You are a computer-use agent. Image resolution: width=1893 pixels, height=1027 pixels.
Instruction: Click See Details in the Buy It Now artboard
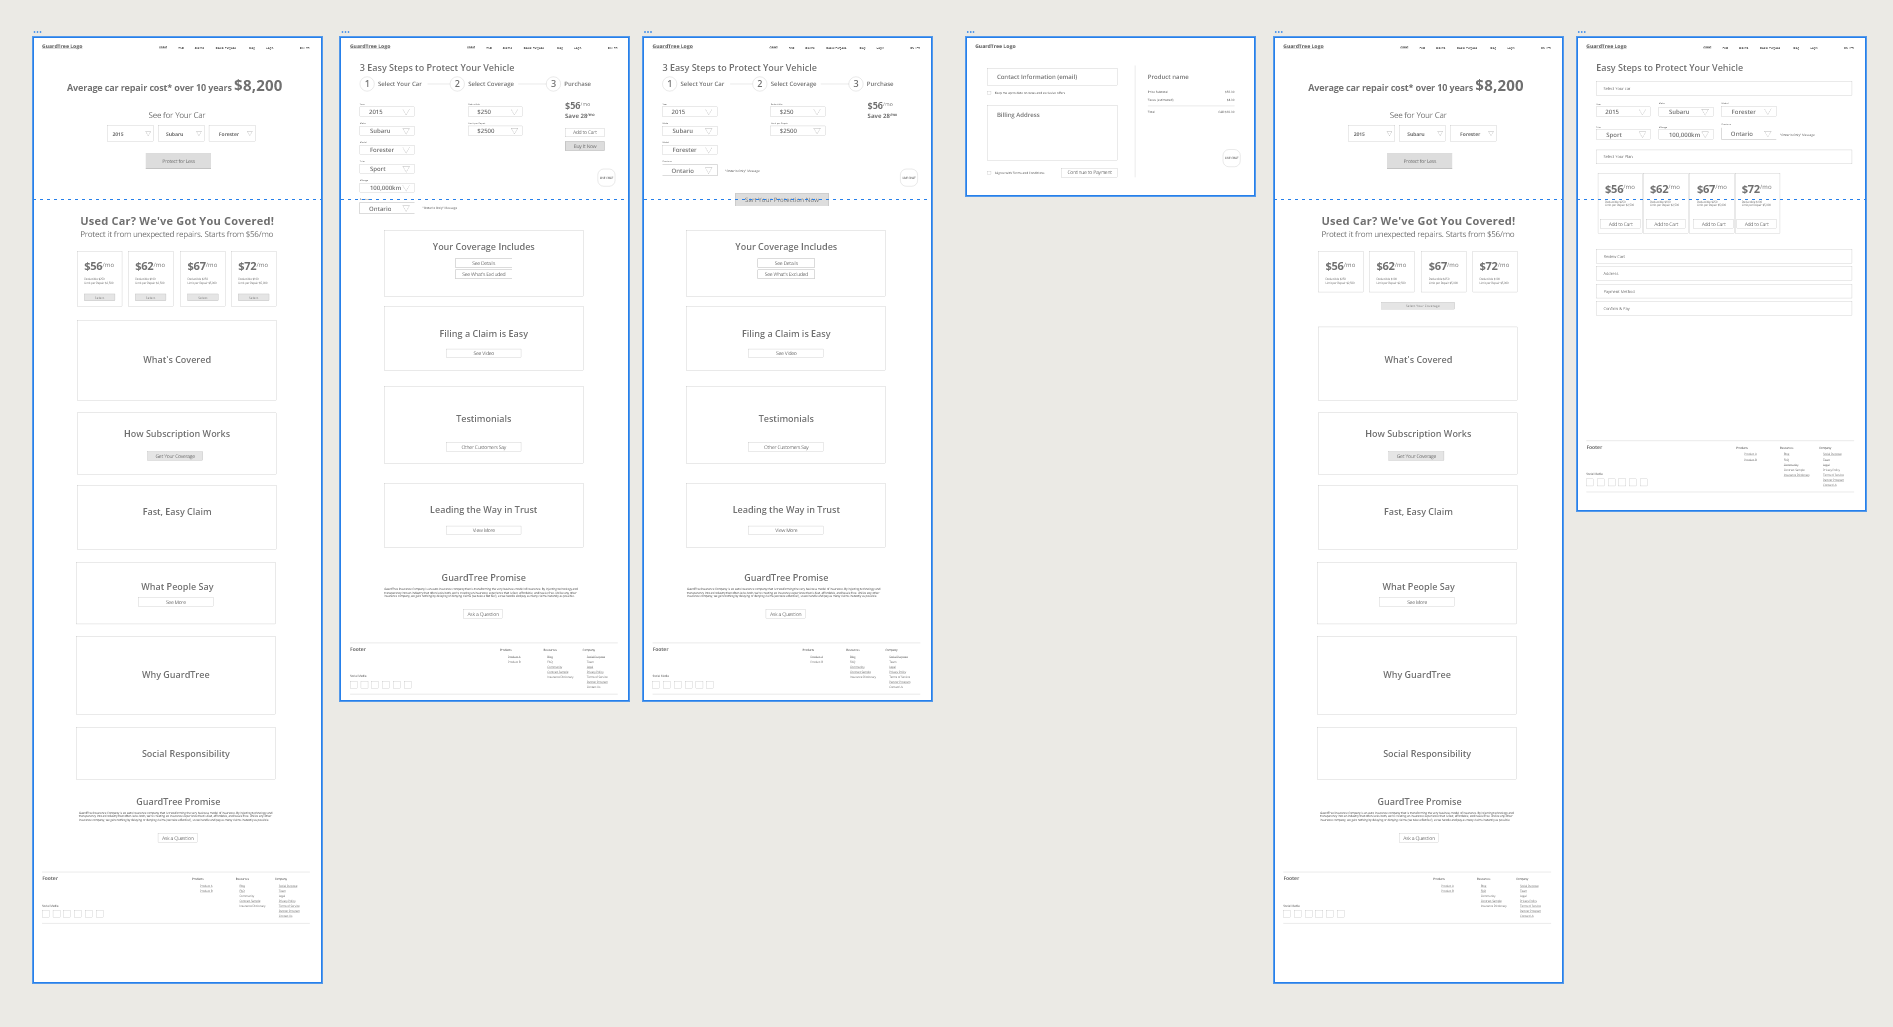coord(484,263)
